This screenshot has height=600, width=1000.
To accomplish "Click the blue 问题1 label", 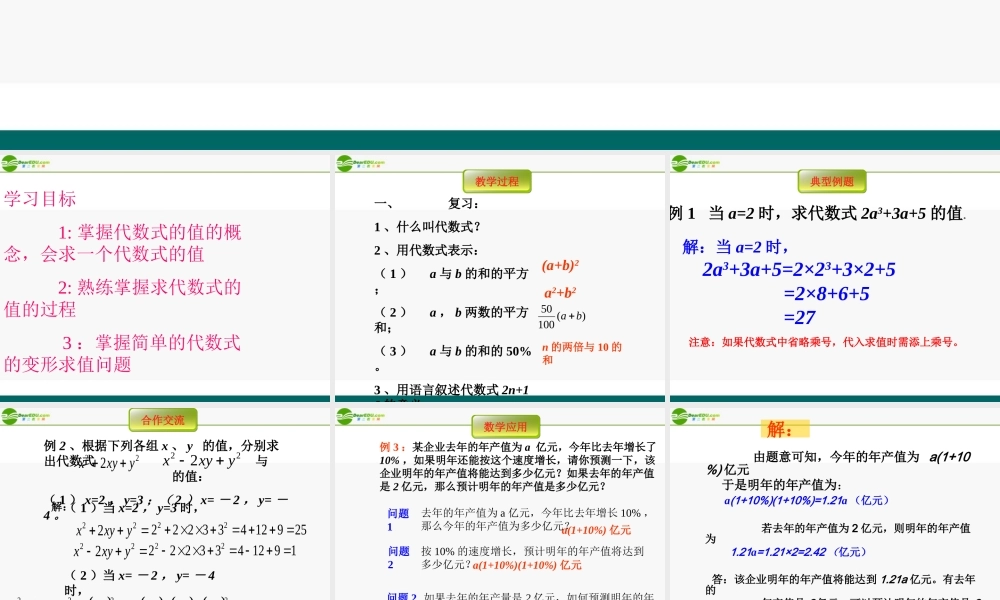I will (x=398, y=520).
